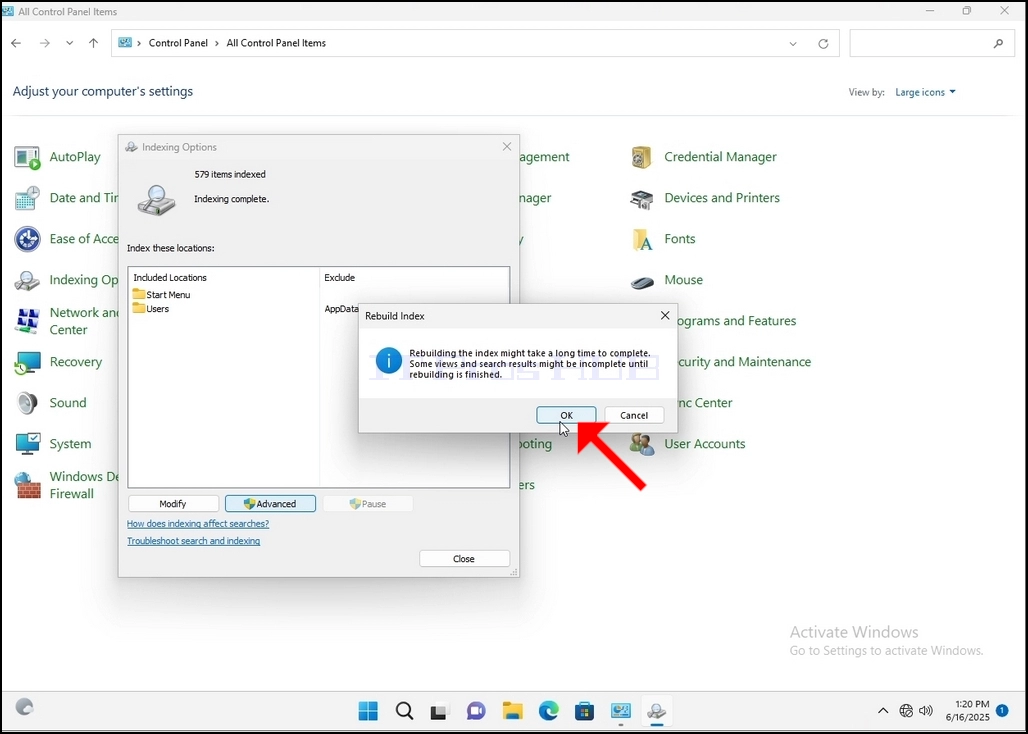Select Start Menu folder in Included Locations
1028x734 pixels.
(161, 295)
